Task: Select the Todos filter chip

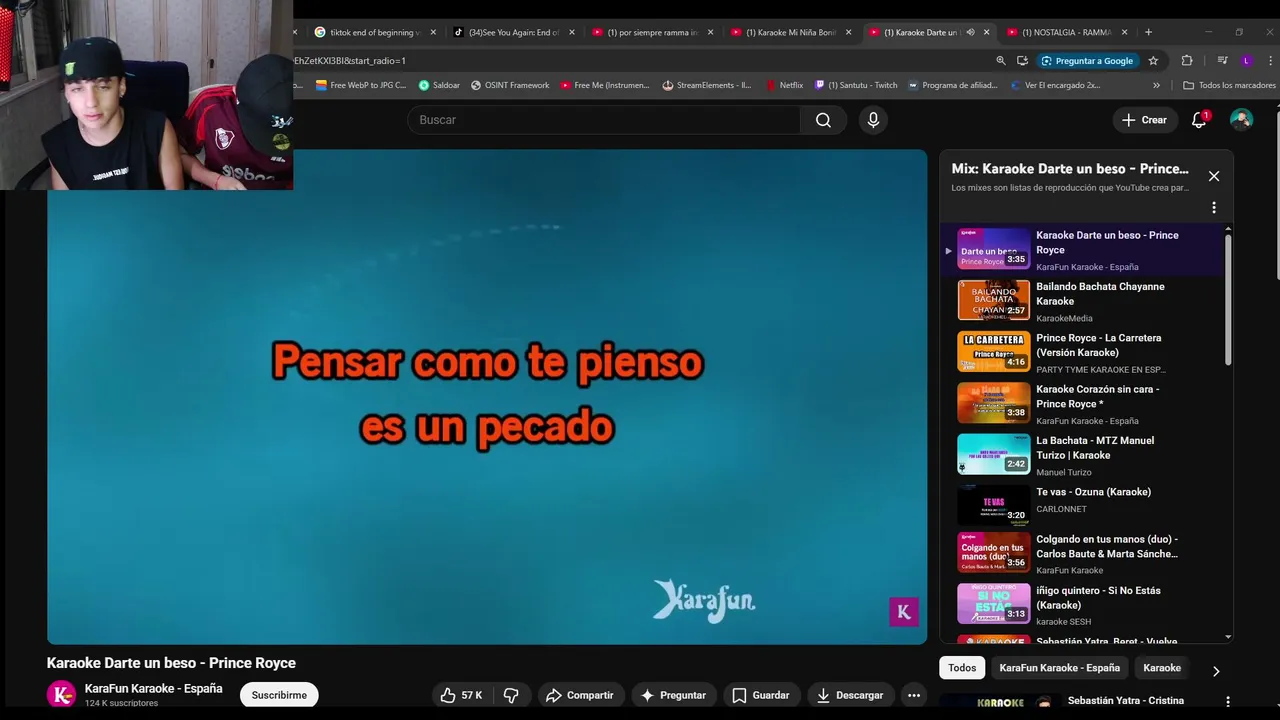Action: (962, 668)
